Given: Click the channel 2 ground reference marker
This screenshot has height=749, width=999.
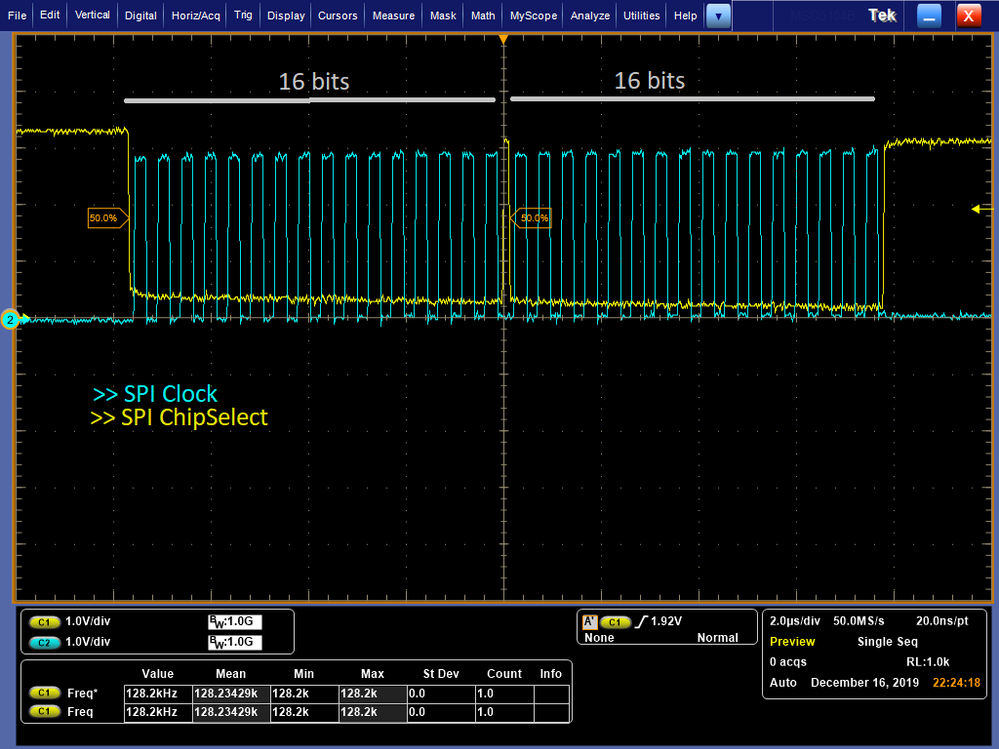Looking at the screenshot, I should coord(10,320).
